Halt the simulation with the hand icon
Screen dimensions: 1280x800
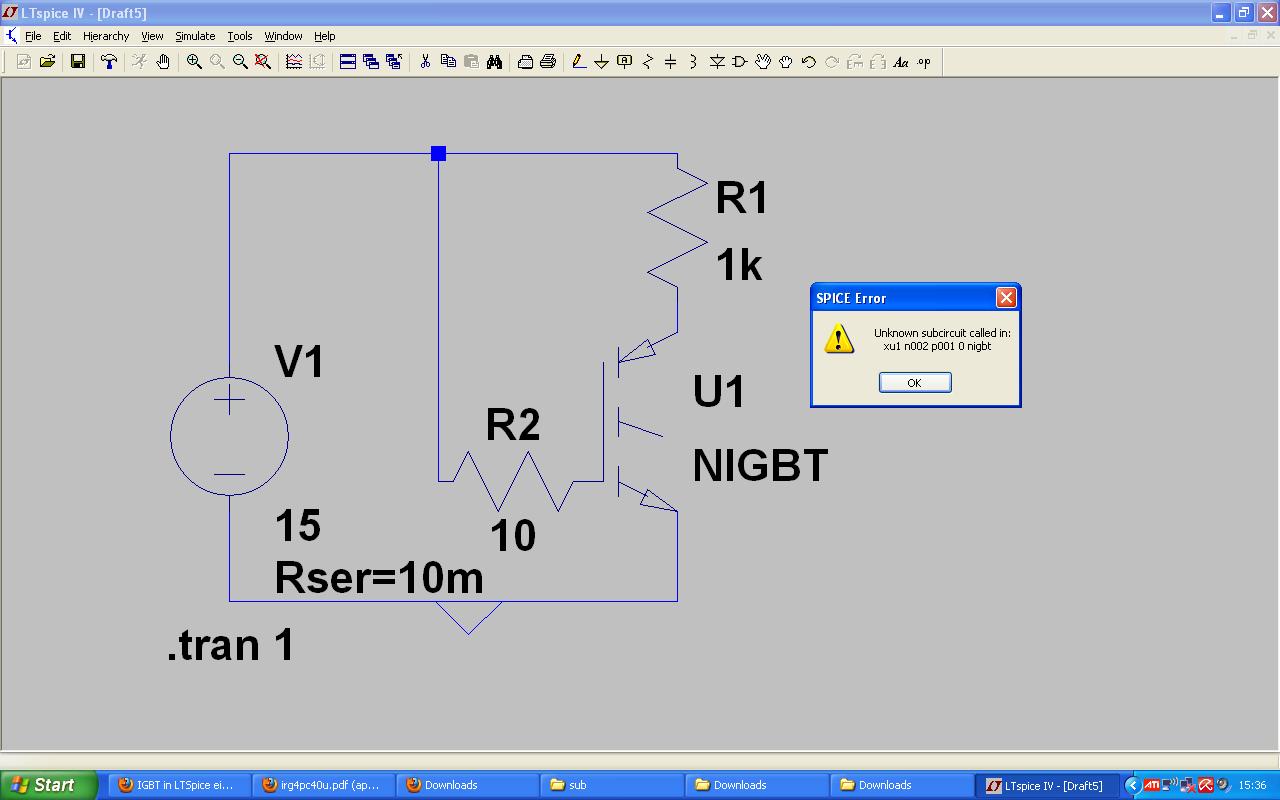(162, 62)
